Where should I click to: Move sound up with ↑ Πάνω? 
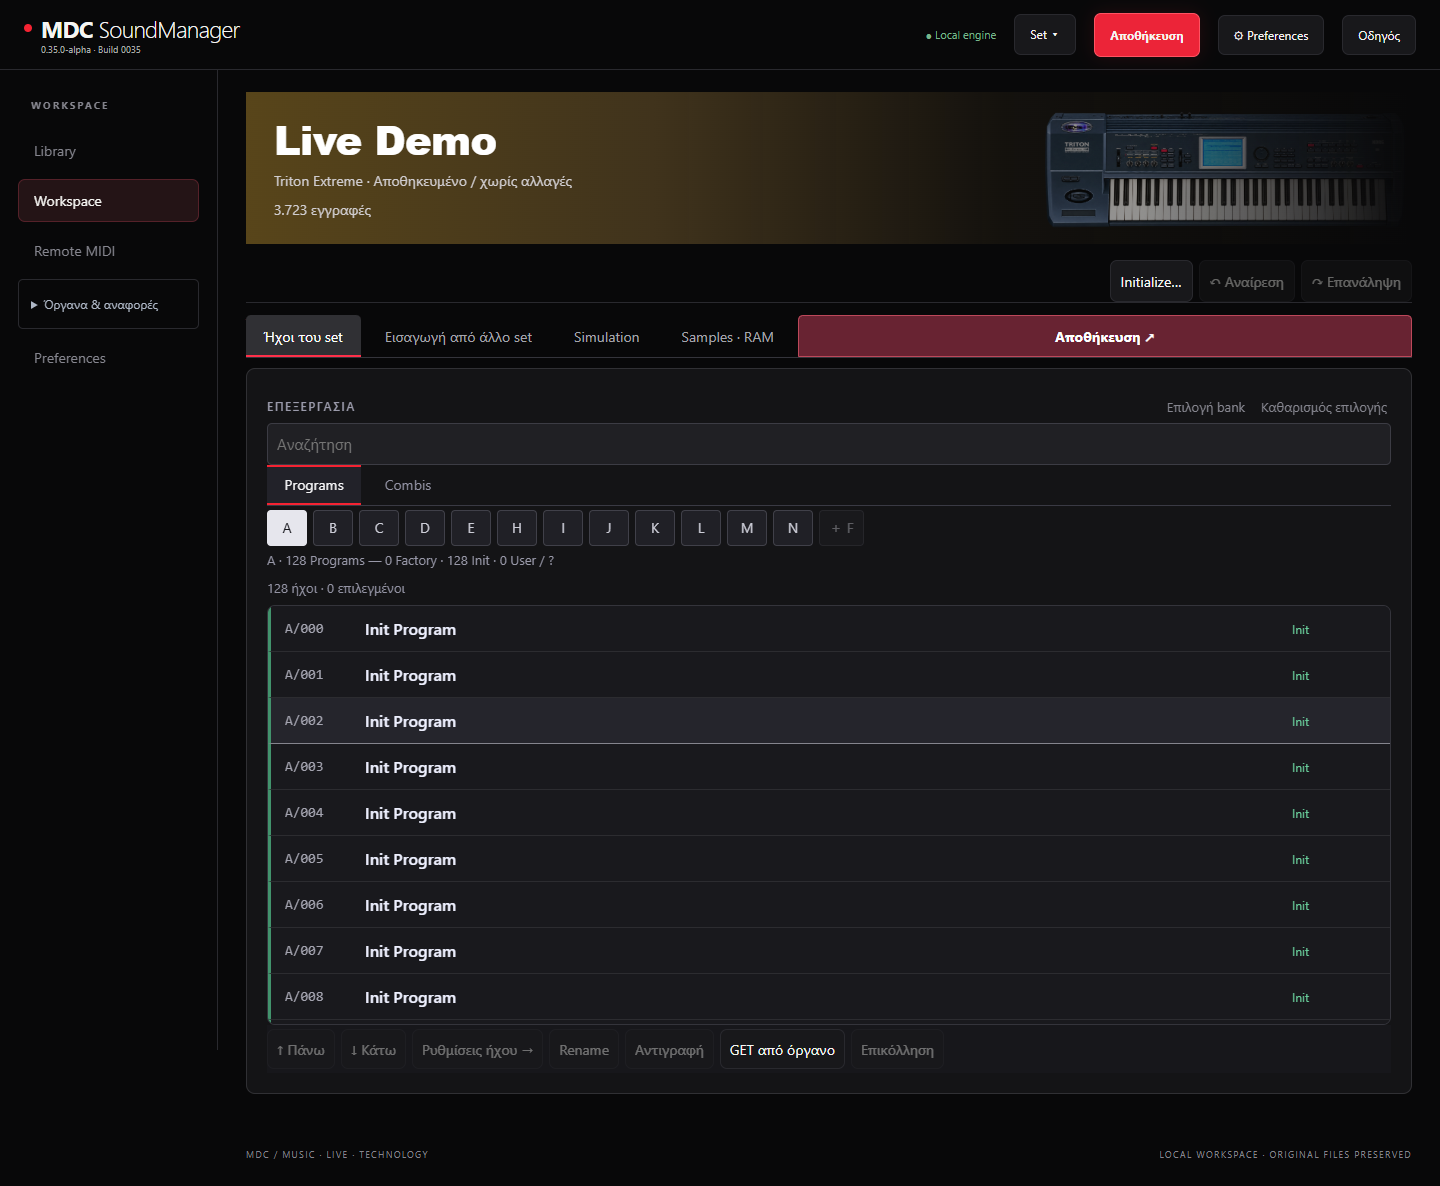click(300, 1050)
